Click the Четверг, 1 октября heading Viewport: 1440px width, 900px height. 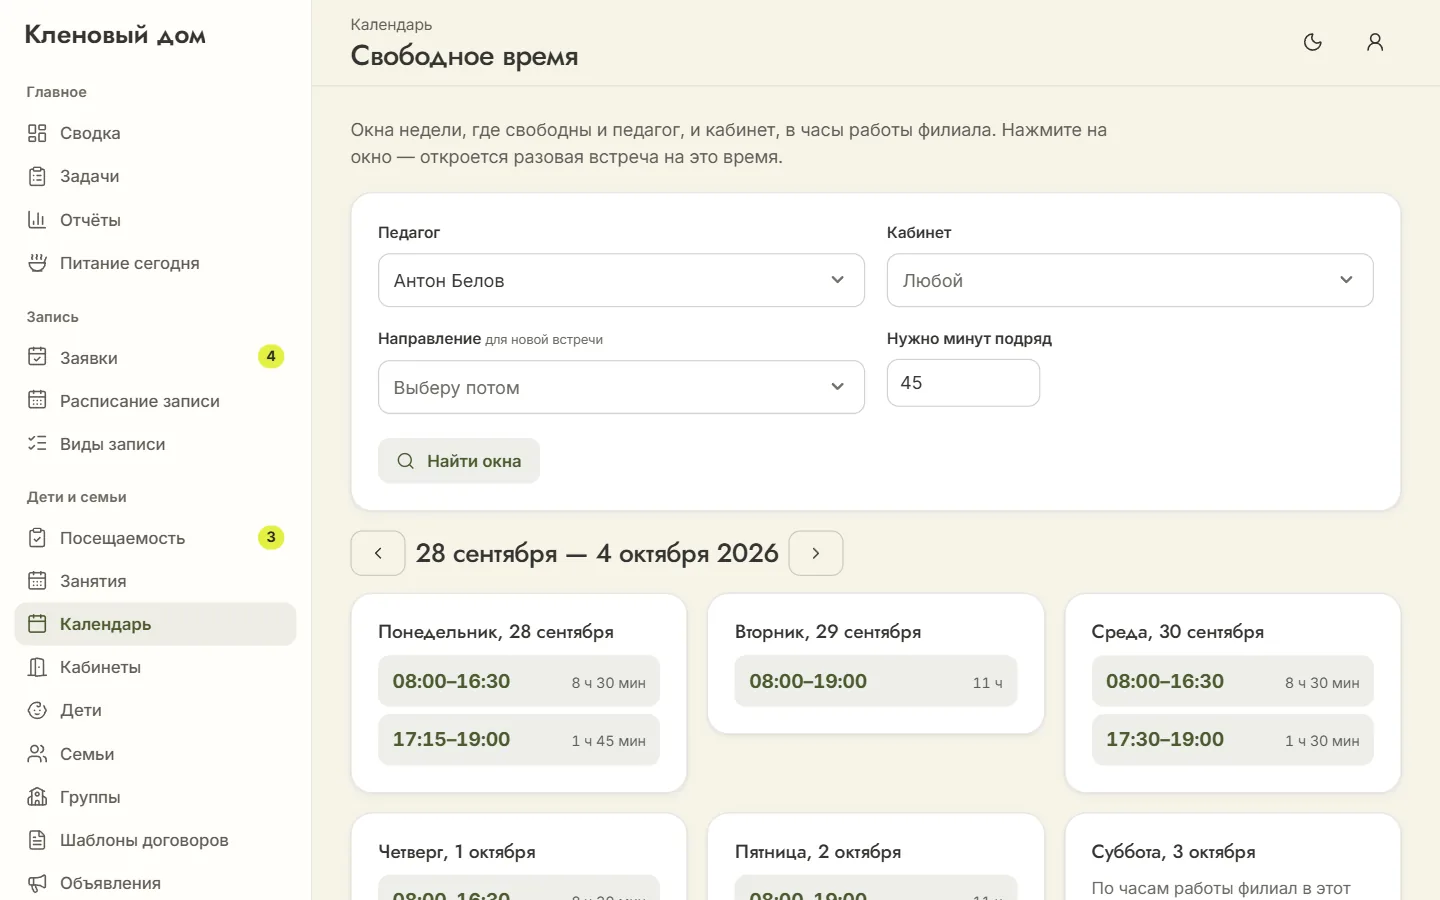457,852
